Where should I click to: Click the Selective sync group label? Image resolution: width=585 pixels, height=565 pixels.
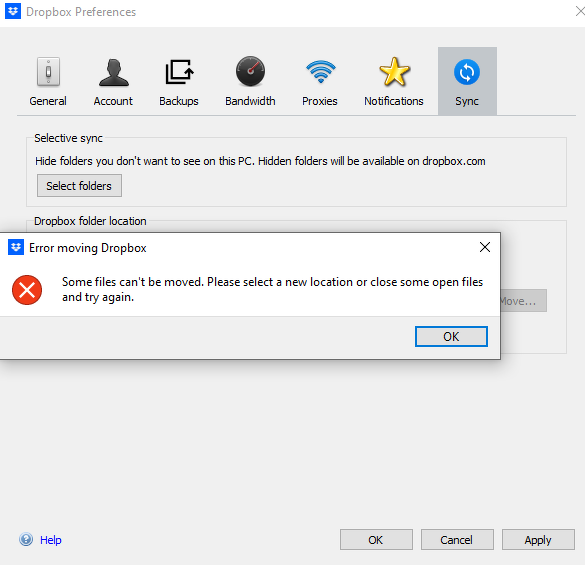pos(68,138)
